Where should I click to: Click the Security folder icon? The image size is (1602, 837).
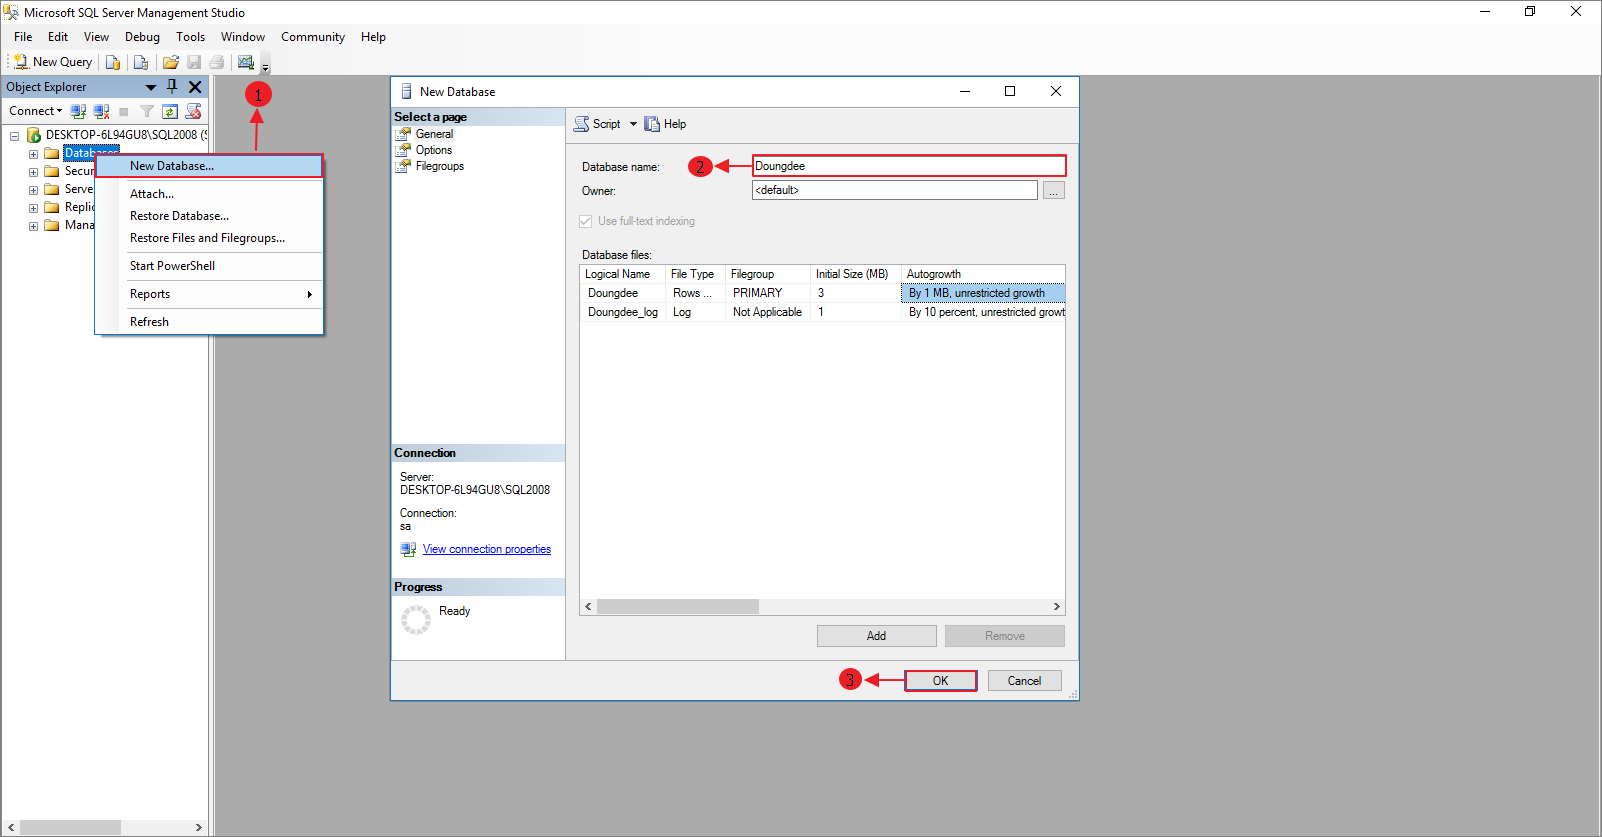click(x=52, y=171)
